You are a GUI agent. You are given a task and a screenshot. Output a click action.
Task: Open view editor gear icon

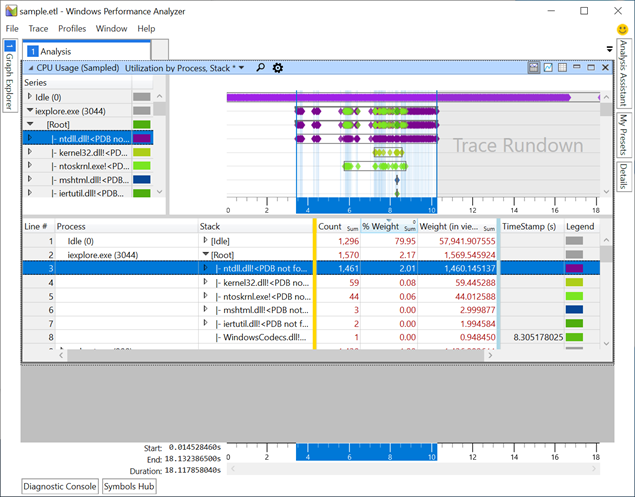(x=278, y=68)
